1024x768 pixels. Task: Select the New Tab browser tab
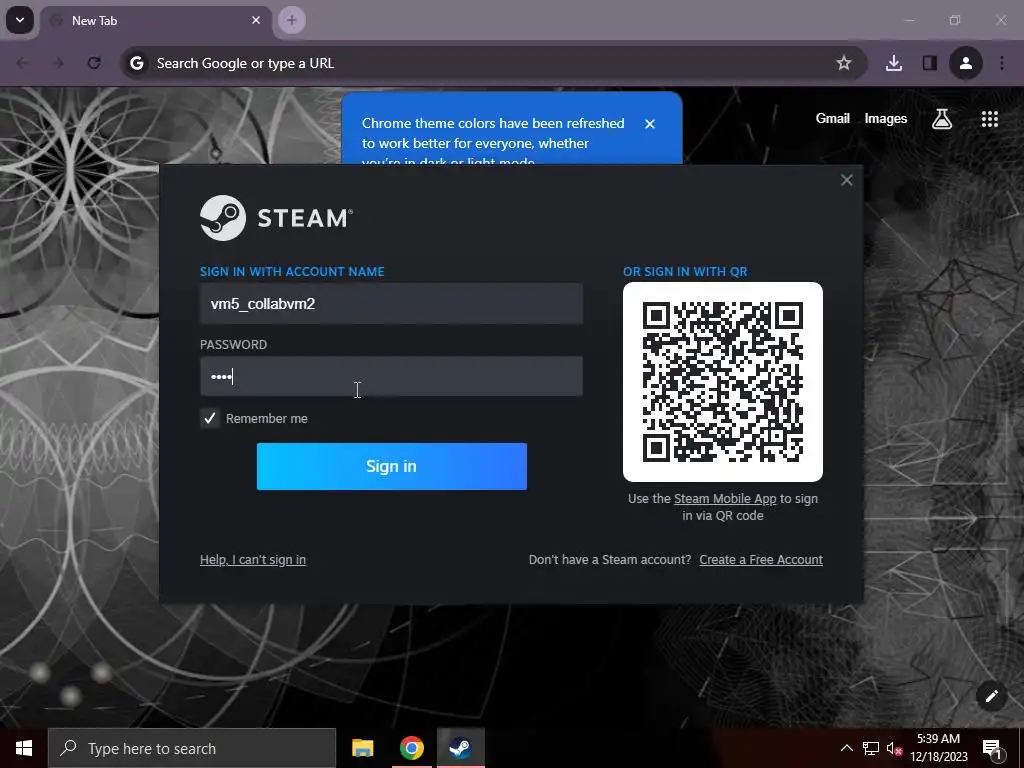(157, 21)
